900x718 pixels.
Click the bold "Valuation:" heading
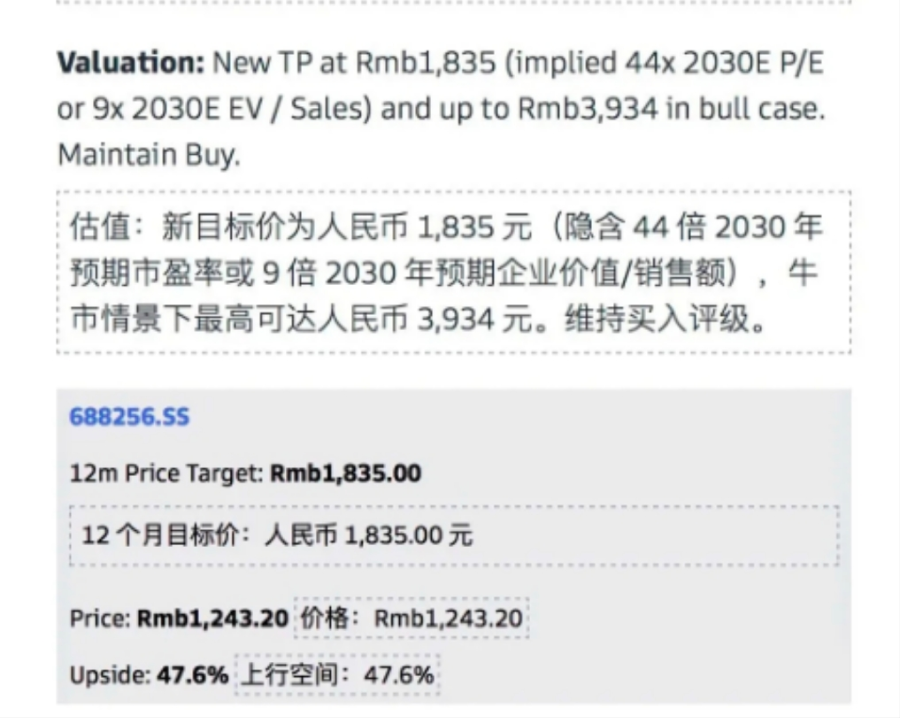click(x=130, y=63)
